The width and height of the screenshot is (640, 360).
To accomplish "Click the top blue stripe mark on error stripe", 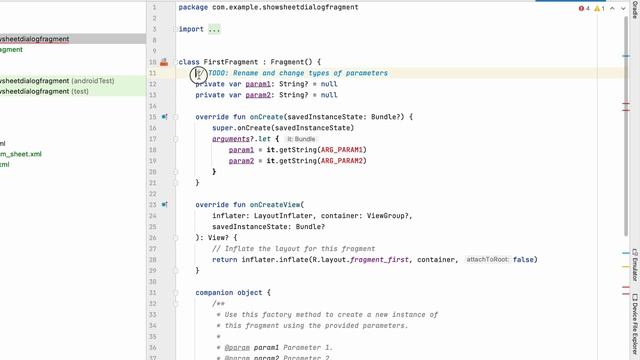I will [x=626, y=56].
